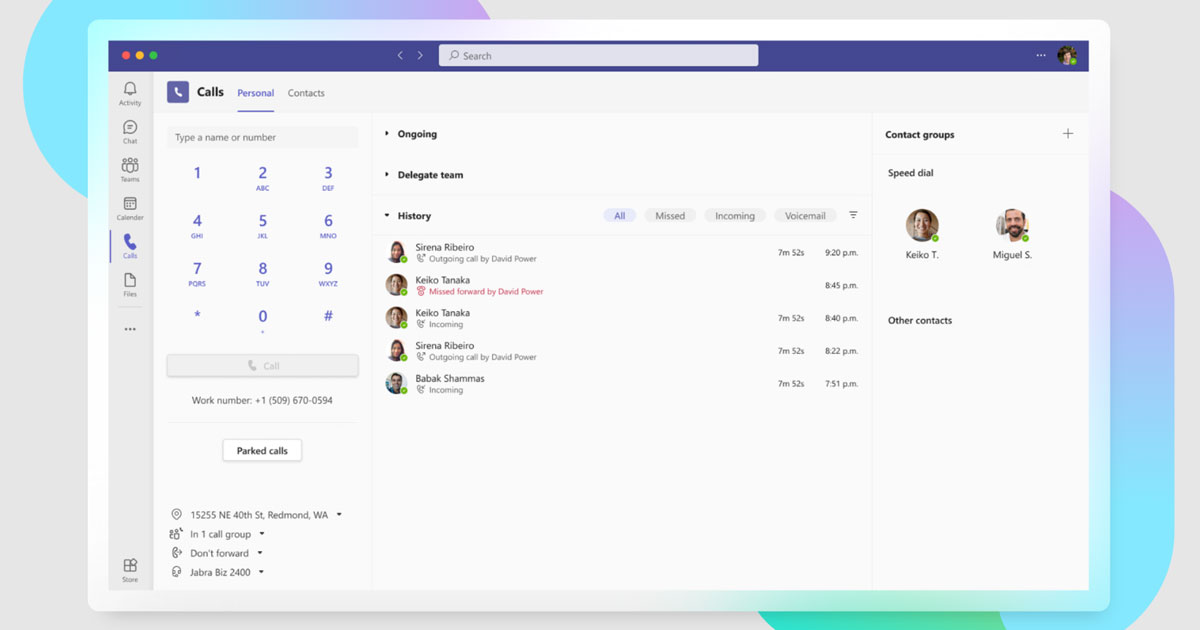
Task: Open the Calendar sidebar icon
Action: click(130, 208)
